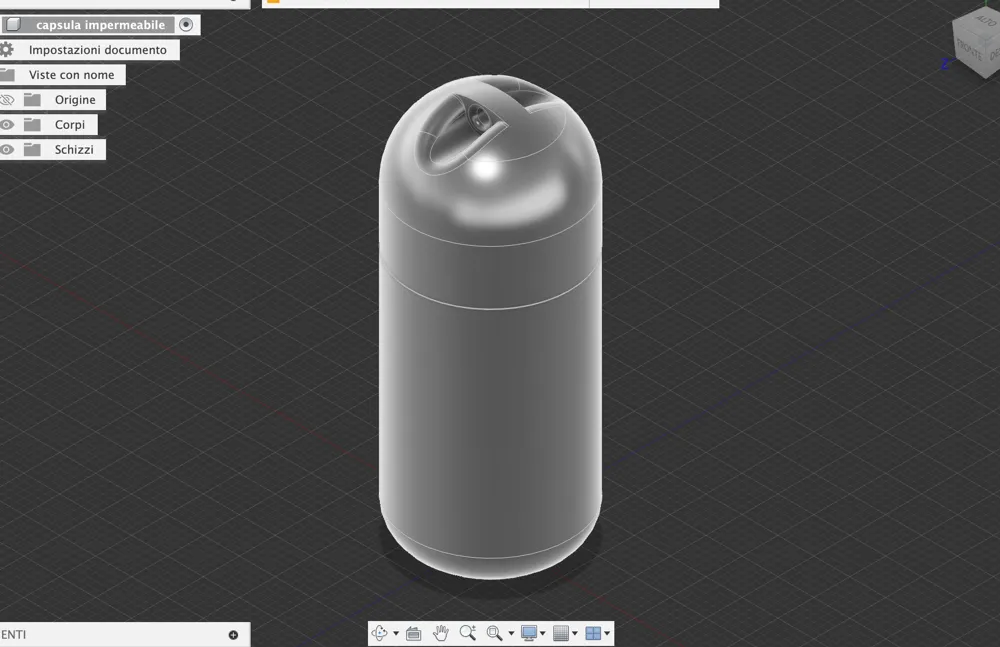
Task: Click the component cube icon beside capsula impermeabile
Action: click(x=13, y=25)
